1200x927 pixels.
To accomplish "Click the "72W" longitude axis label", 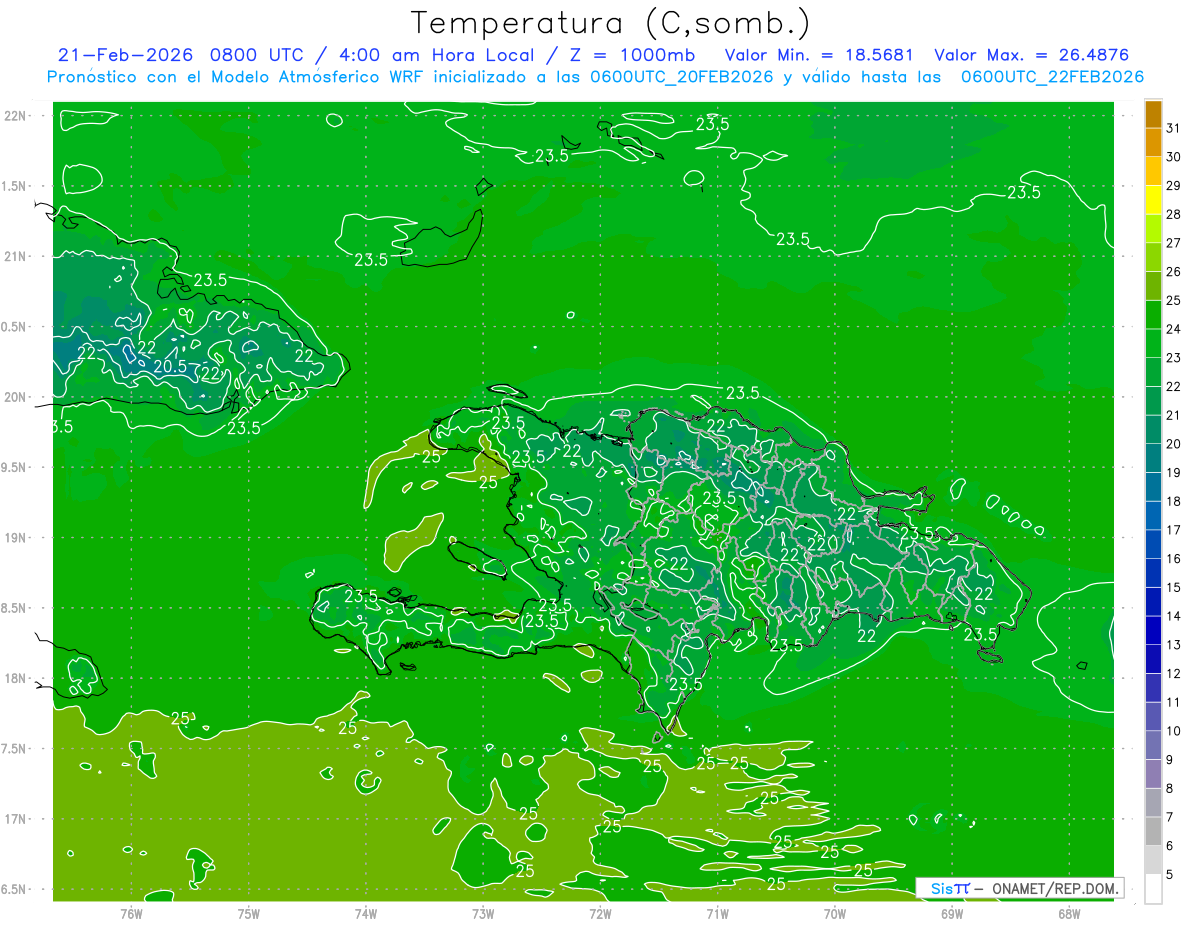I will coord(600,913).
